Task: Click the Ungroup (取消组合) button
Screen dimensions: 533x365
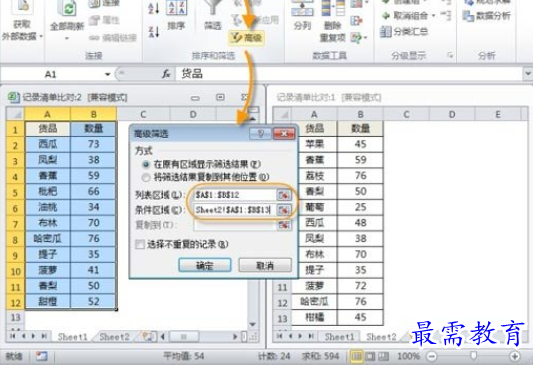Action: (x=406, y=15)
